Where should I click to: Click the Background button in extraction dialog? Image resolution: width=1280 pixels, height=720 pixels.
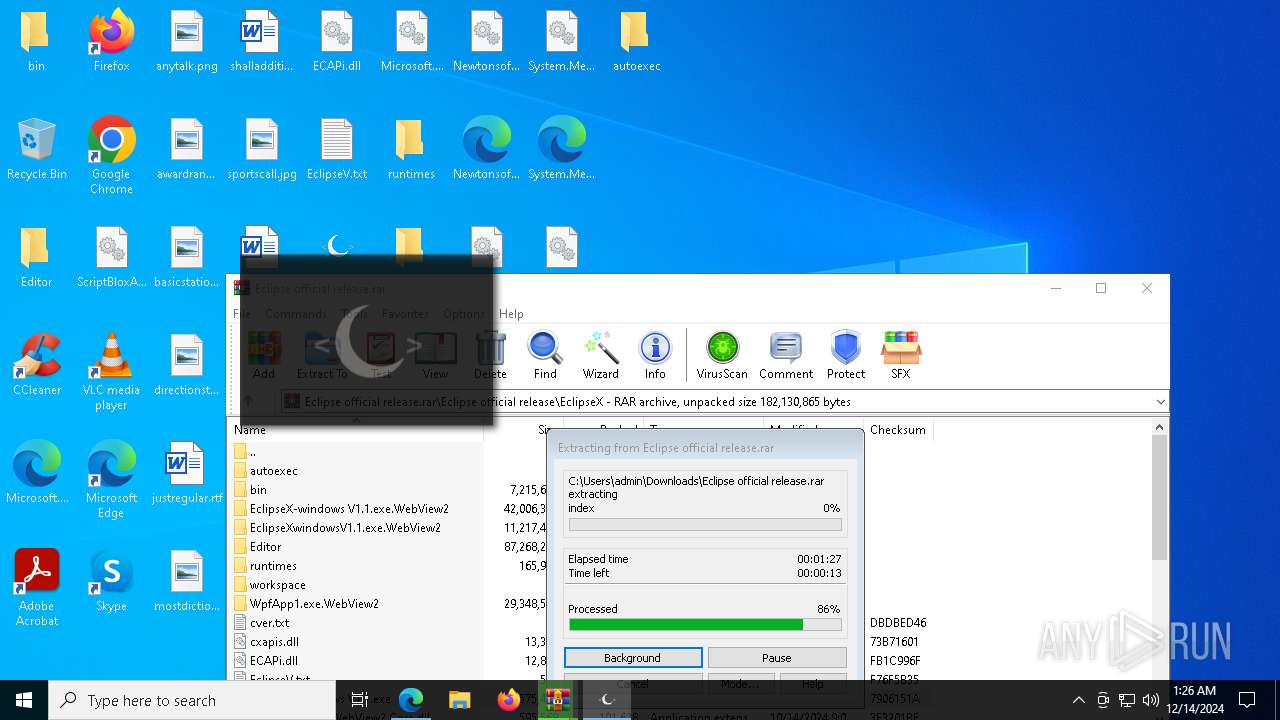click(633, 658)
